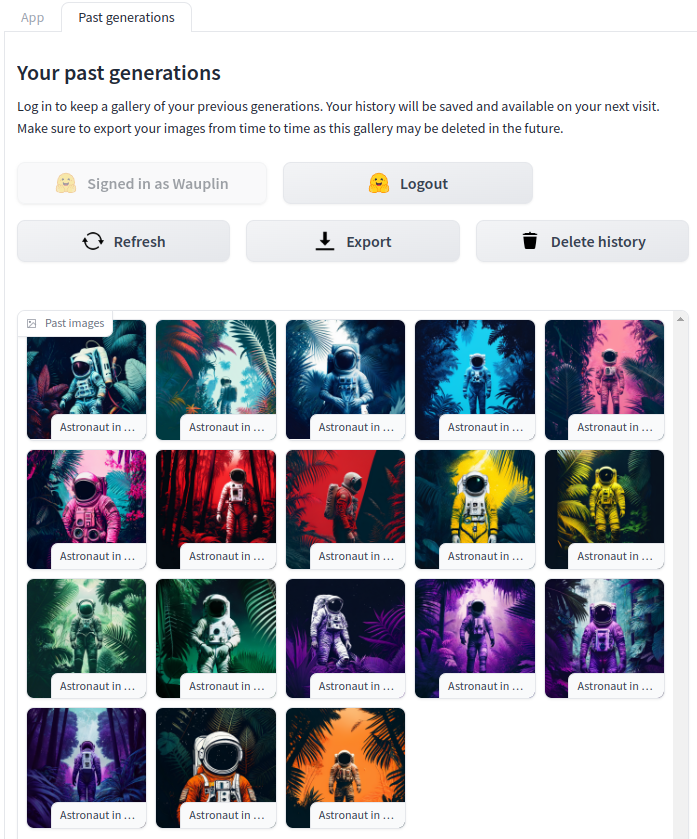The width and height of the screenshot is (697, 839).
Task: Open the astronaut on cyan blue background thumbnail
Action: click(x=474, y=380)
